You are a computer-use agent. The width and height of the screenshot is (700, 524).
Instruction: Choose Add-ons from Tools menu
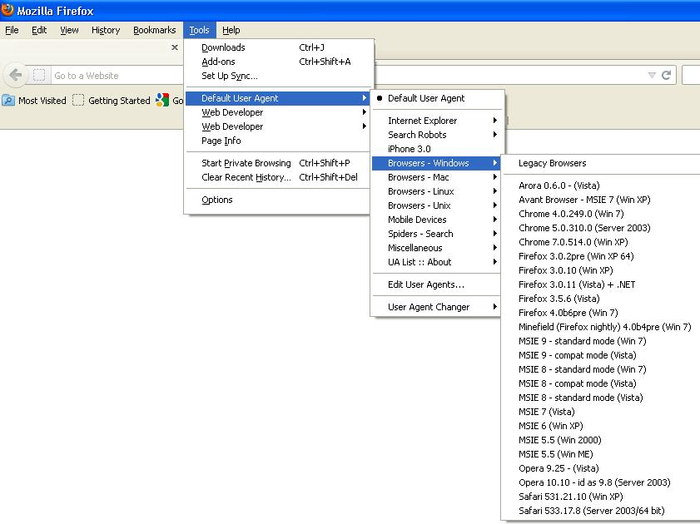278,62
